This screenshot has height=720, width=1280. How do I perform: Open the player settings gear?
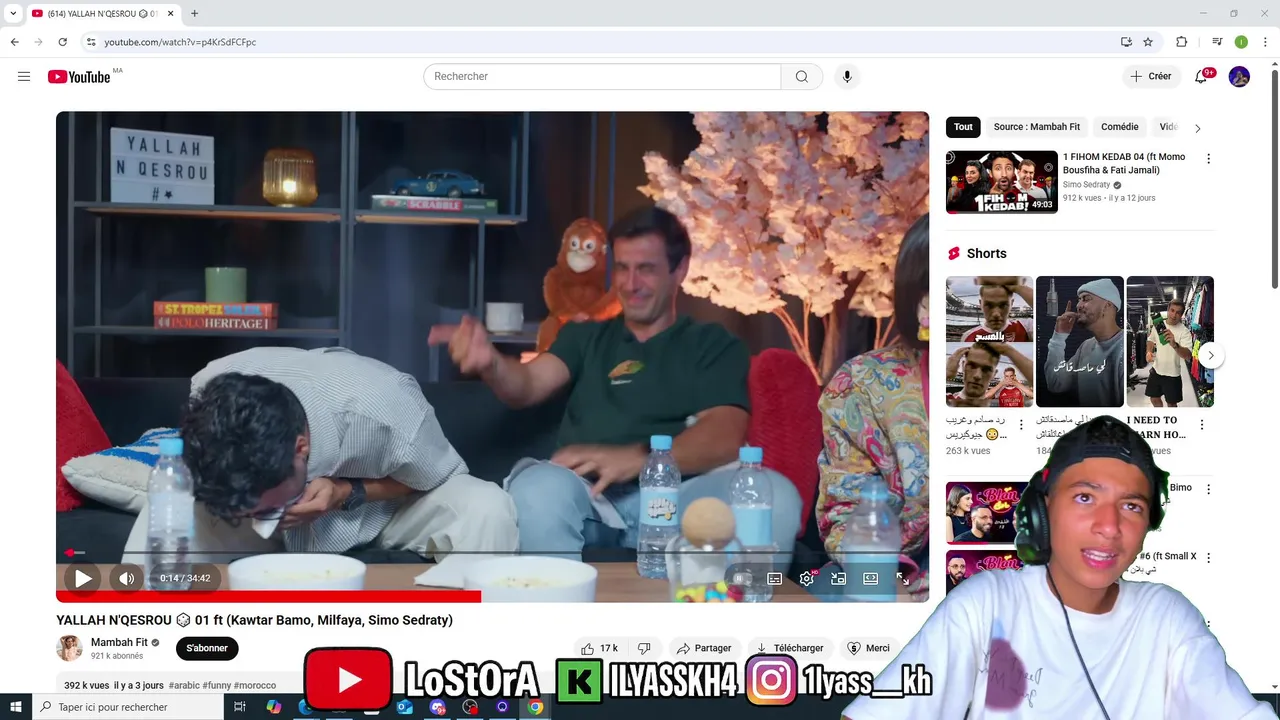tap(807, 578)
